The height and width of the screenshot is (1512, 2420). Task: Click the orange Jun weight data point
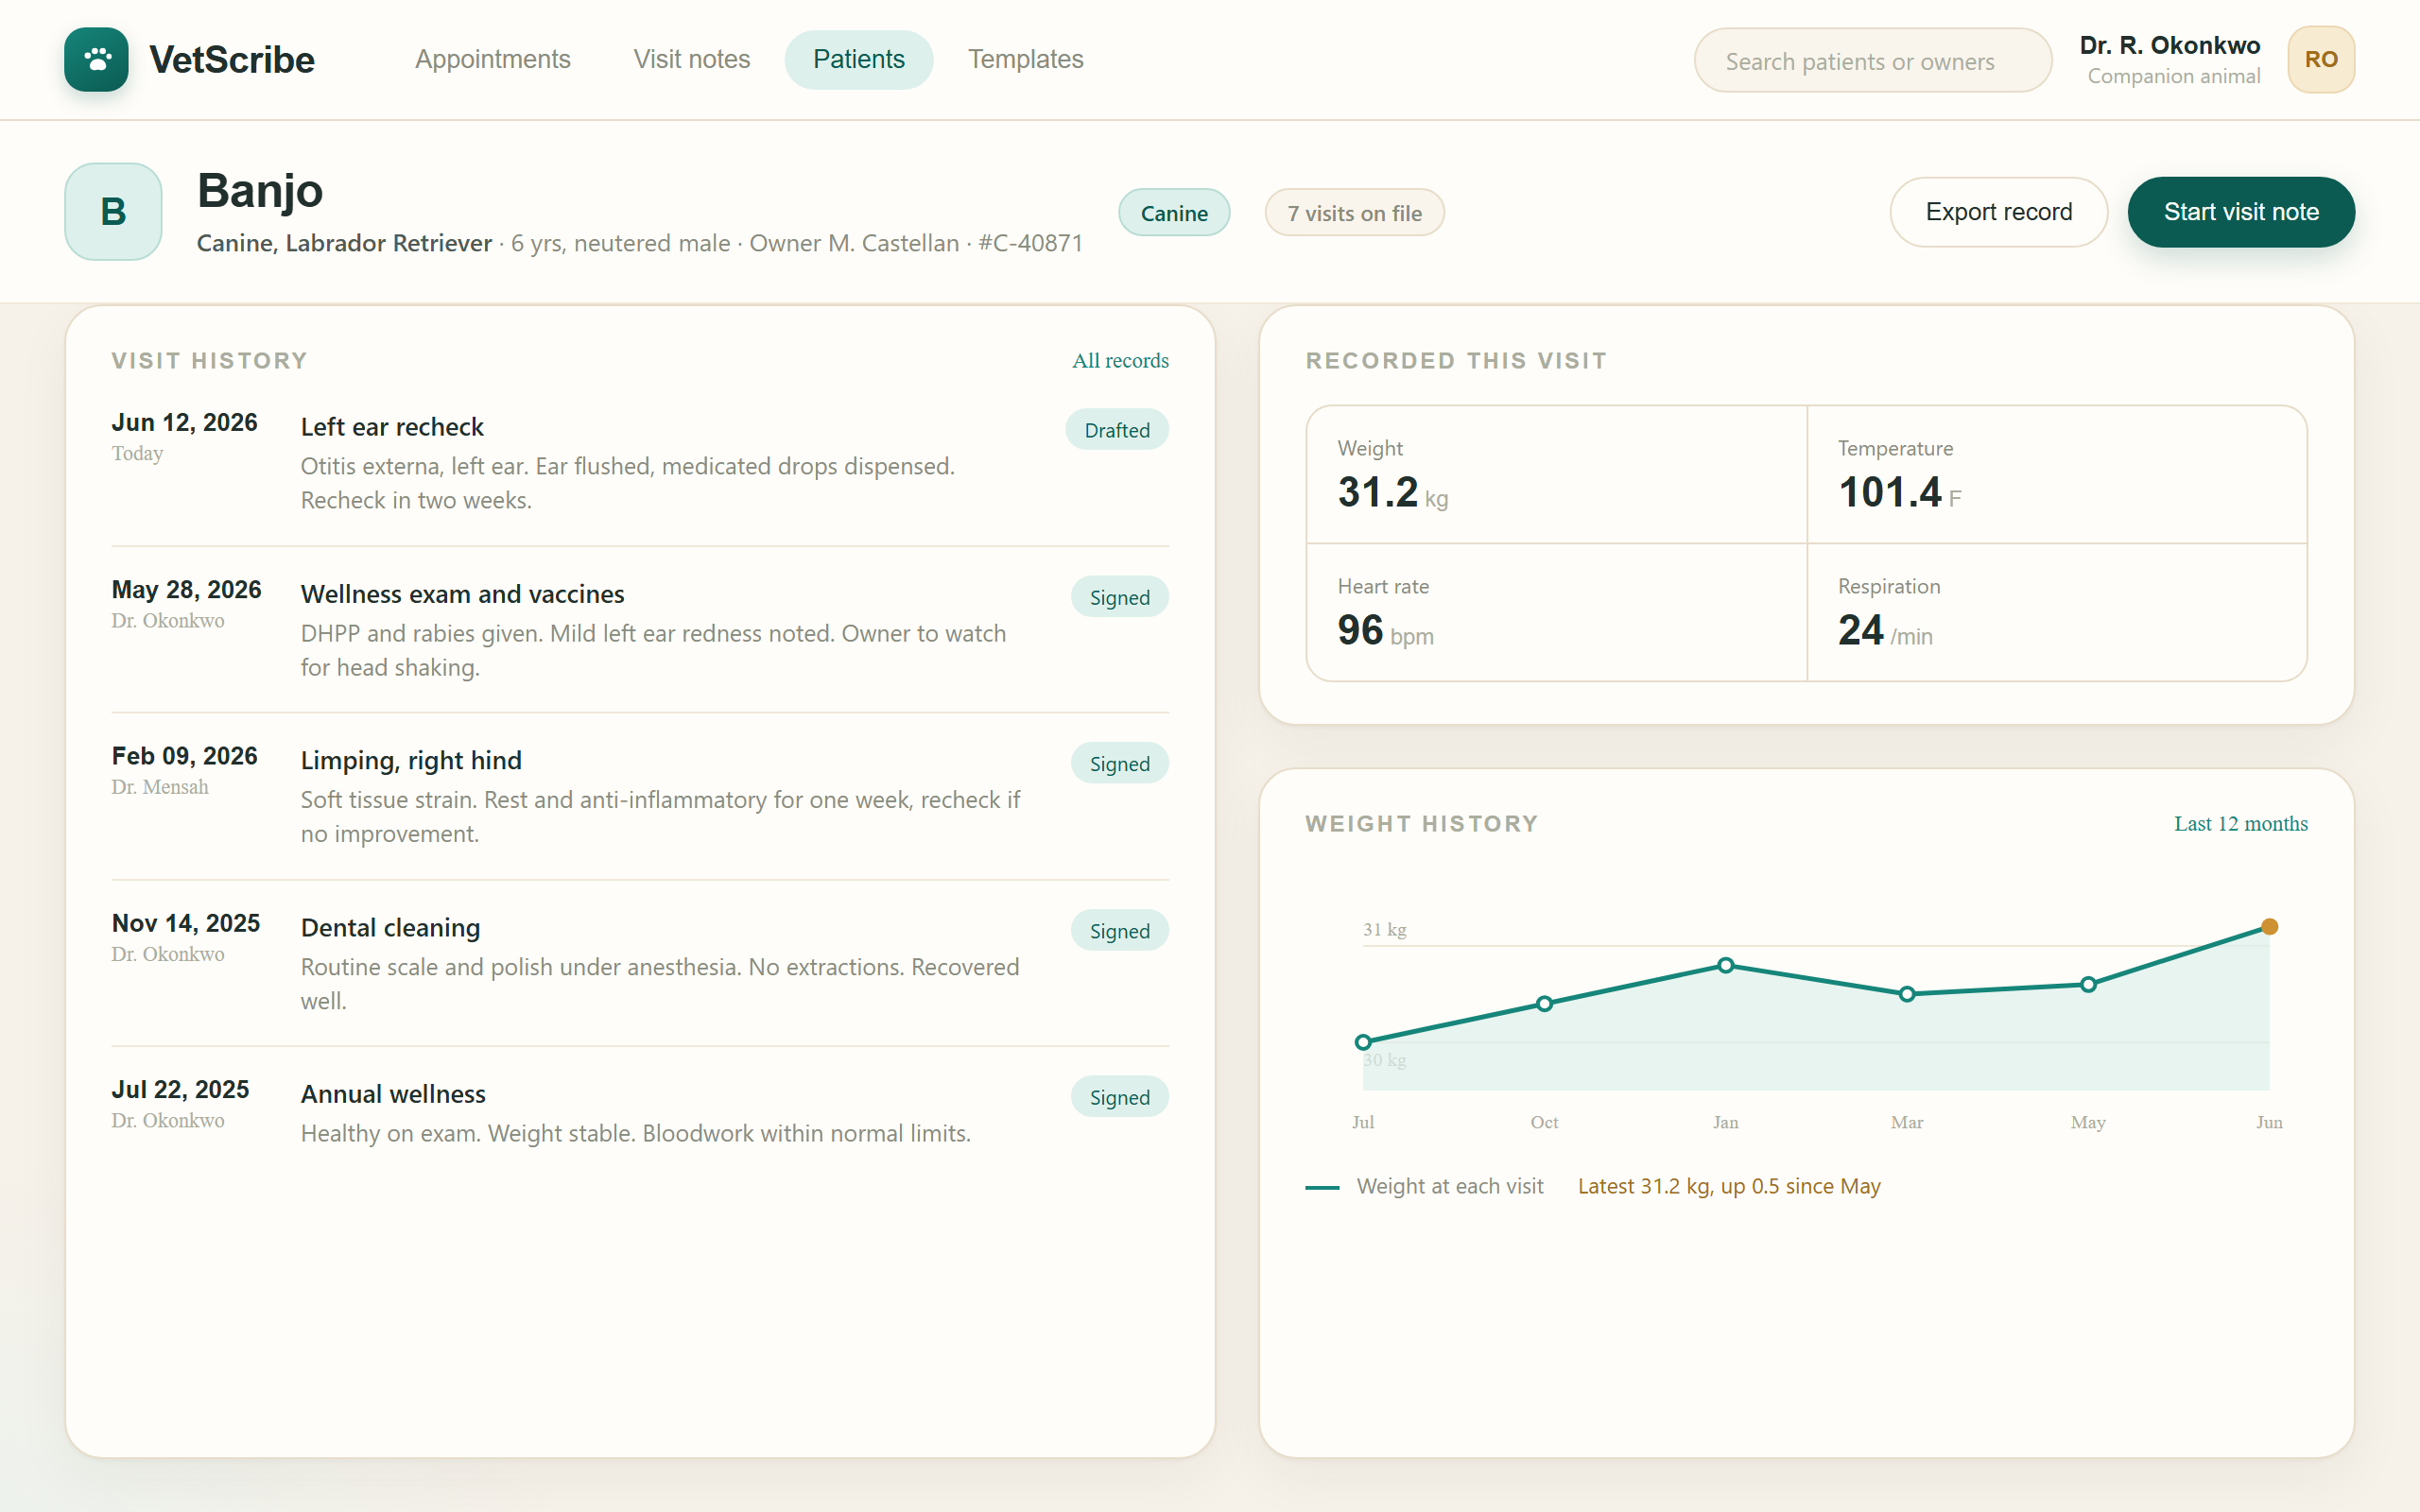coord(2269,927)
